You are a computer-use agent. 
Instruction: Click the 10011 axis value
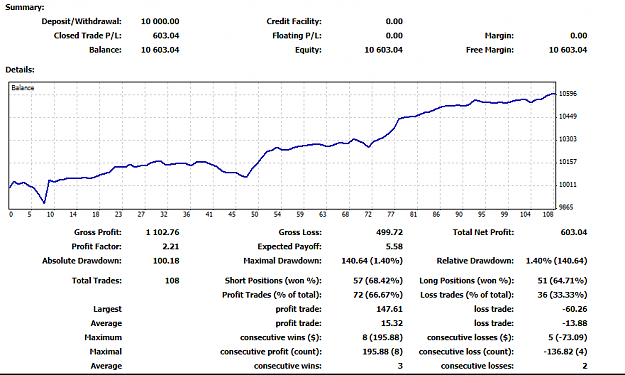[x=568, y=185]
